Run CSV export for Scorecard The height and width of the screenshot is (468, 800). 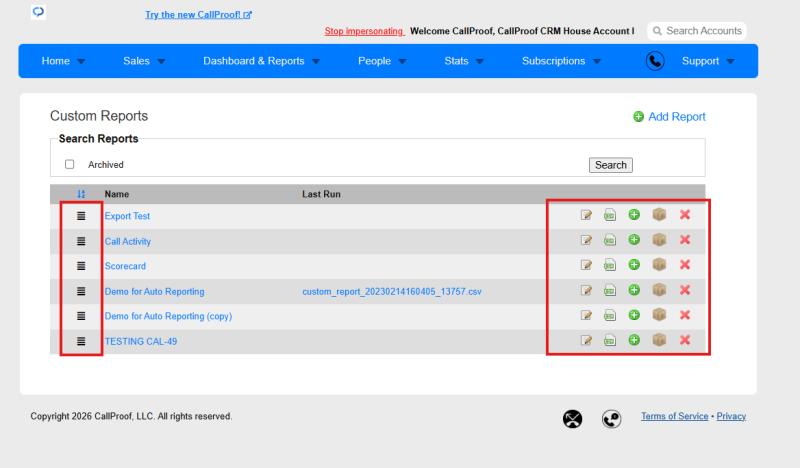pyautogui.click(x=610, y=265)
